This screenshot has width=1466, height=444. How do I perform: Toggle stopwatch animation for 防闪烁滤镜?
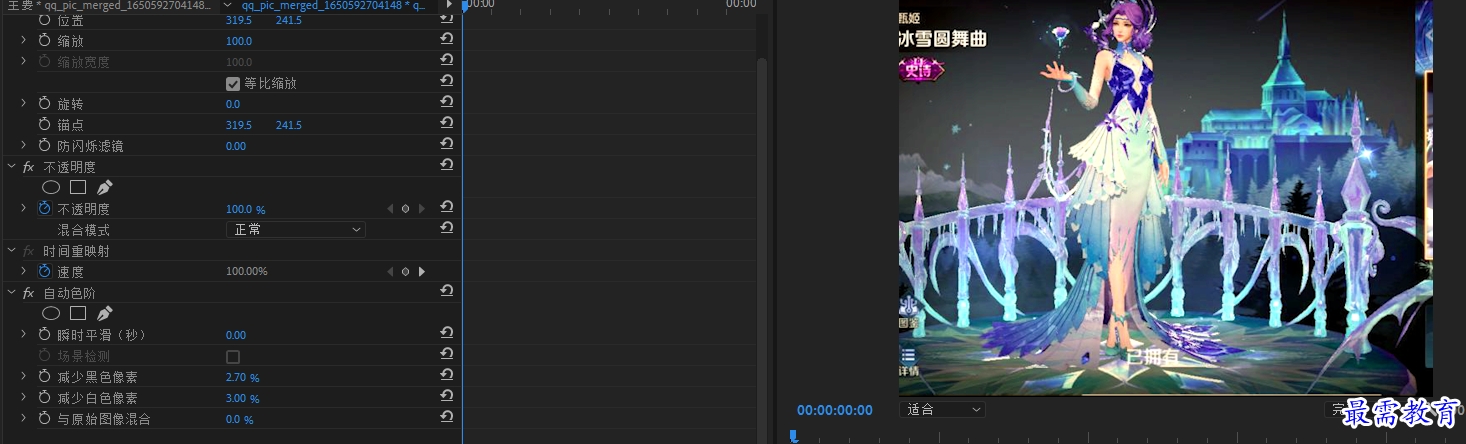click(44, 146)
